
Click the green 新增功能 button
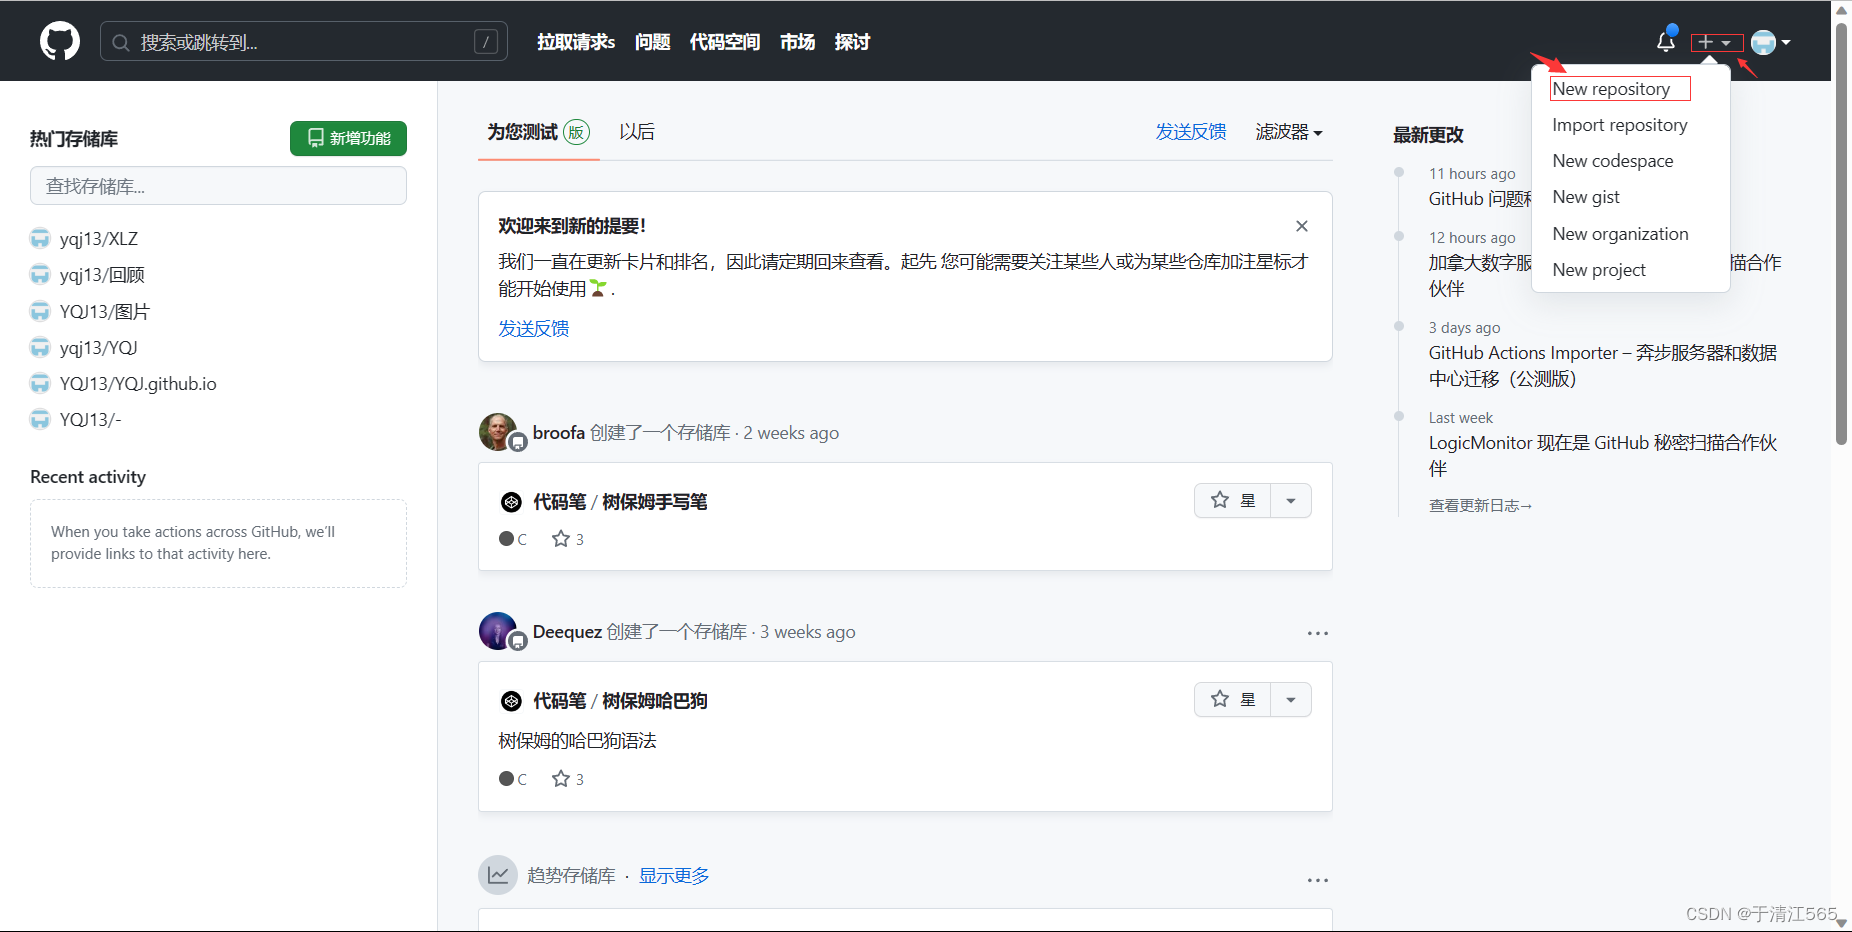coord(348,138)
